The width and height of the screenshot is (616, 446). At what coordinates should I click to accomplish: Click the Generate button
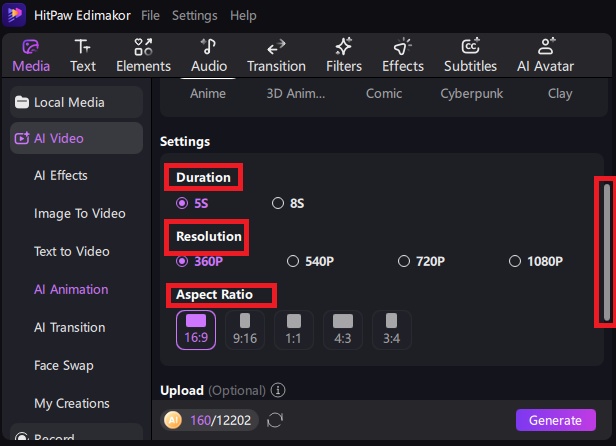pos(555,420)
